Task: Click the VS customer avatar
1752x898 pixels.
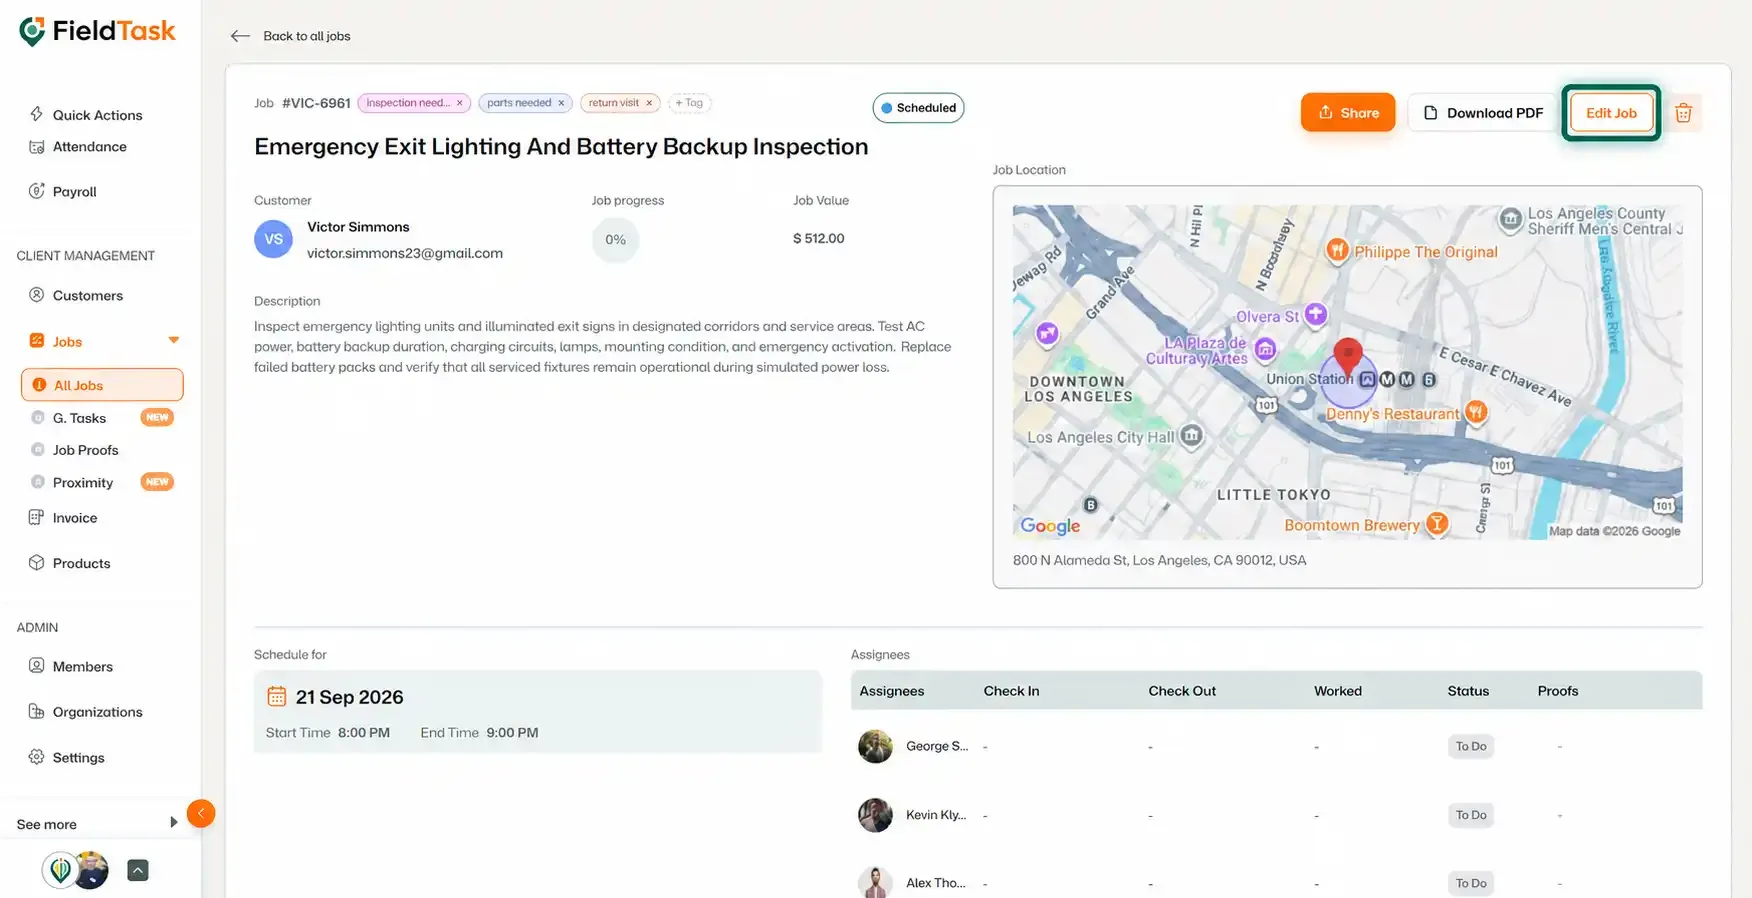Action: pyautogui.click(x=273, y=240)
